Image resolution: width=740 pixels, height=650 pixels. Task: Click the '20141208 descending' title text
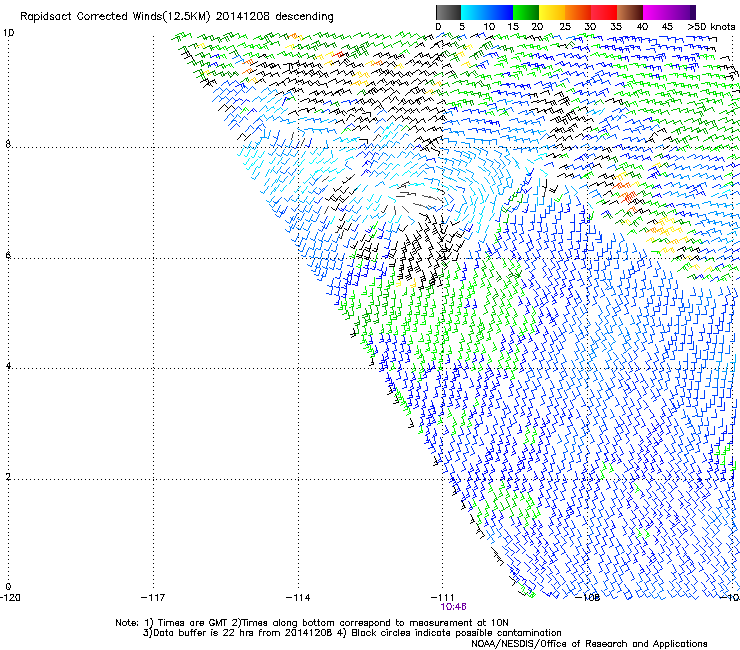(274, 17)
